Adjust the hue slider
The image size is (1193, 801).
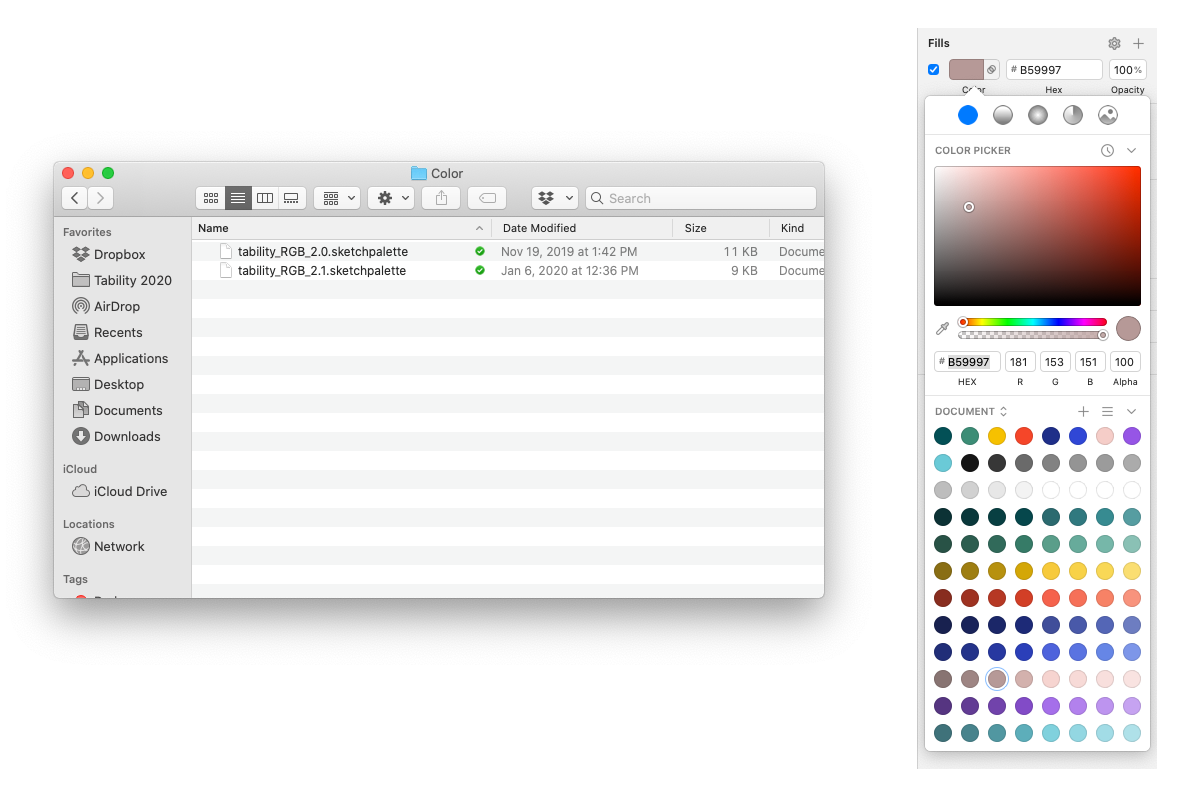click(1033, 323)
